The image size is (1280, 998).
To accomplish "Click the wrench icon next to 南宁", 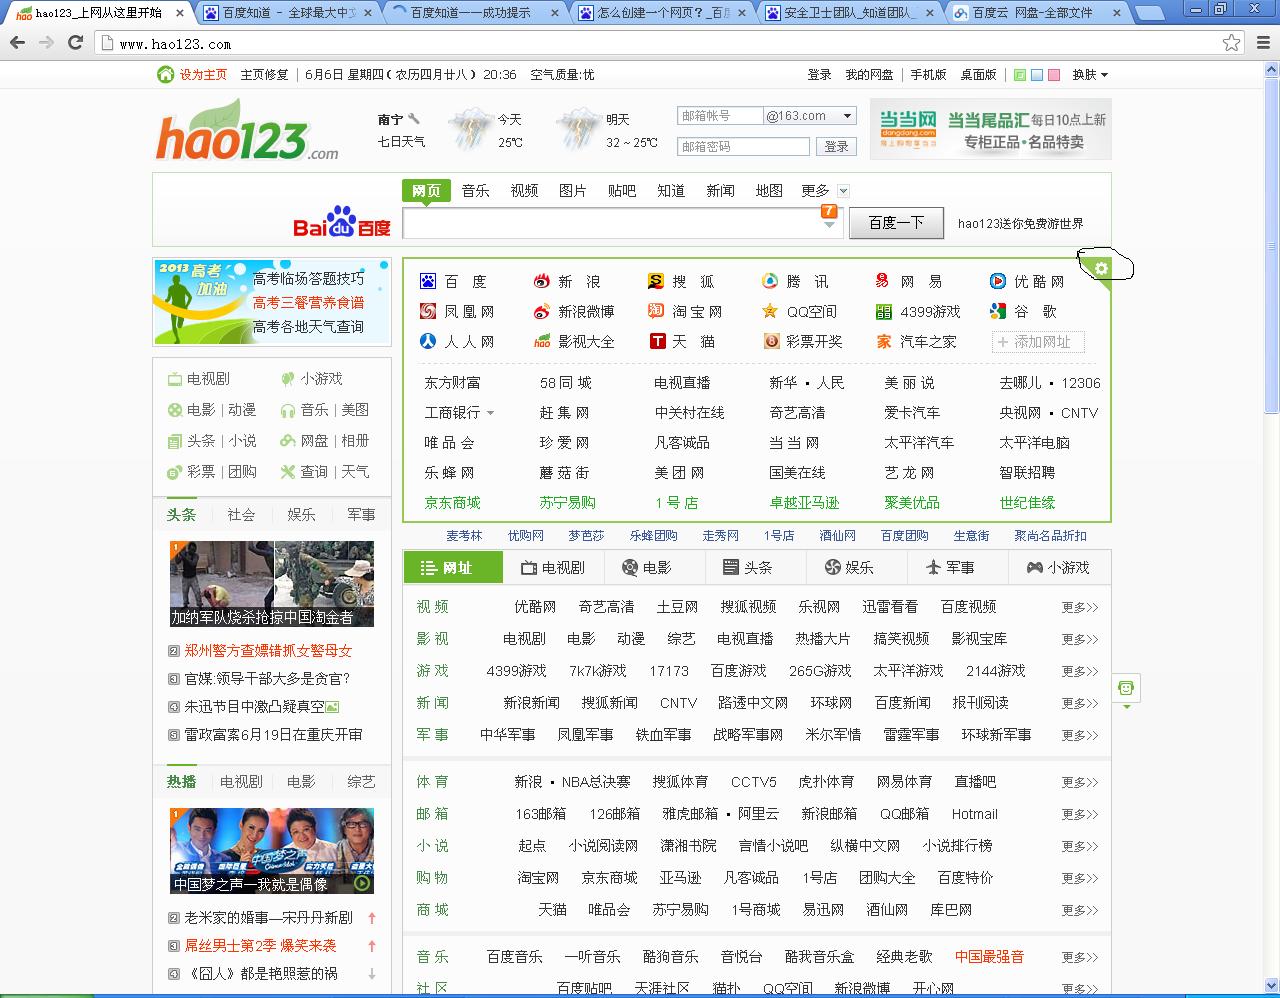I will coord(414,119).
